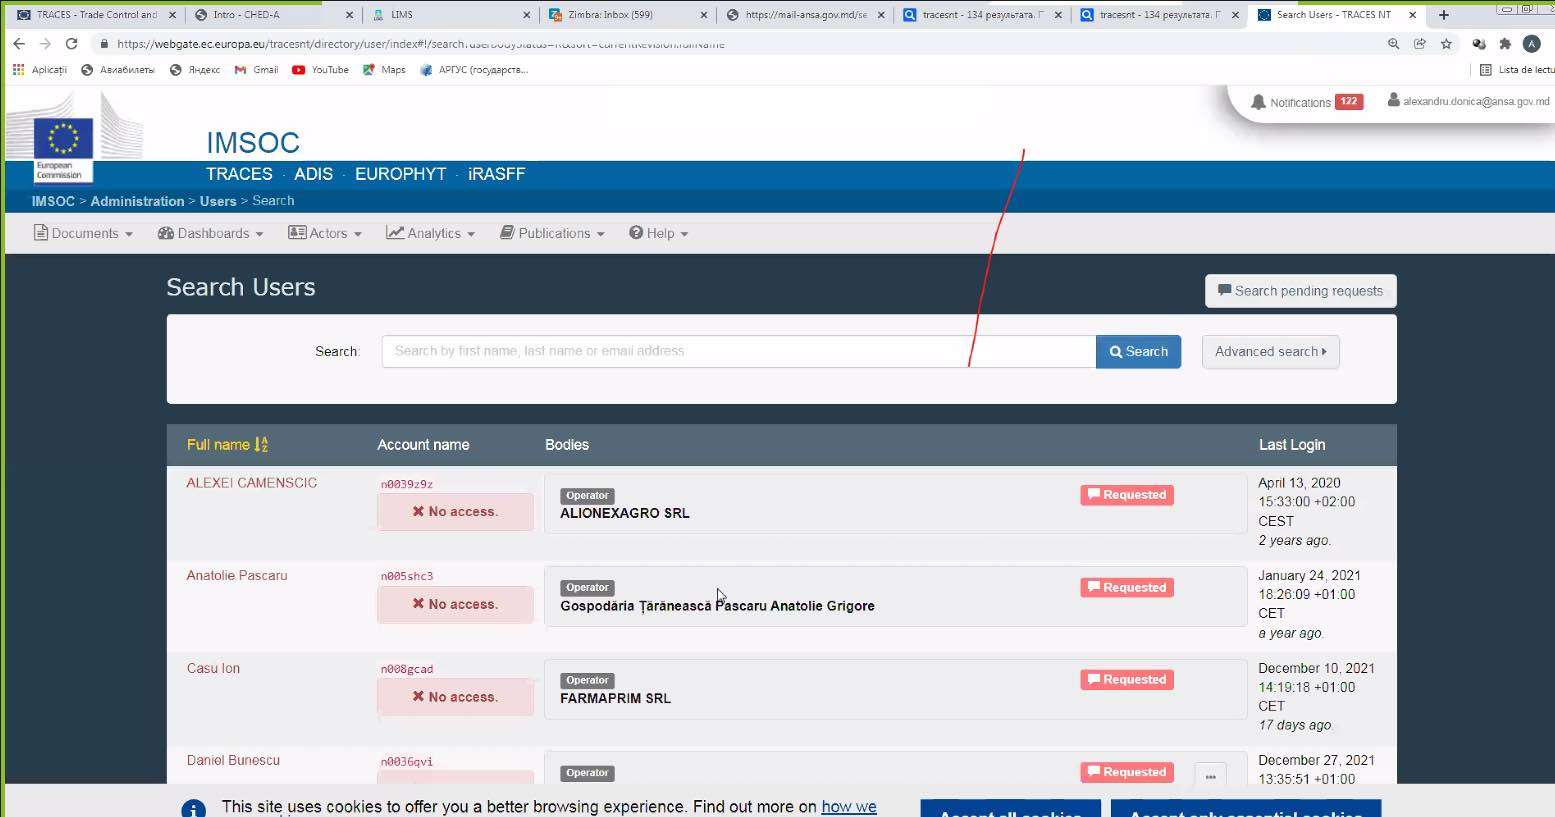
Task: Open the how we cookies link
Action: coord(849,807)
